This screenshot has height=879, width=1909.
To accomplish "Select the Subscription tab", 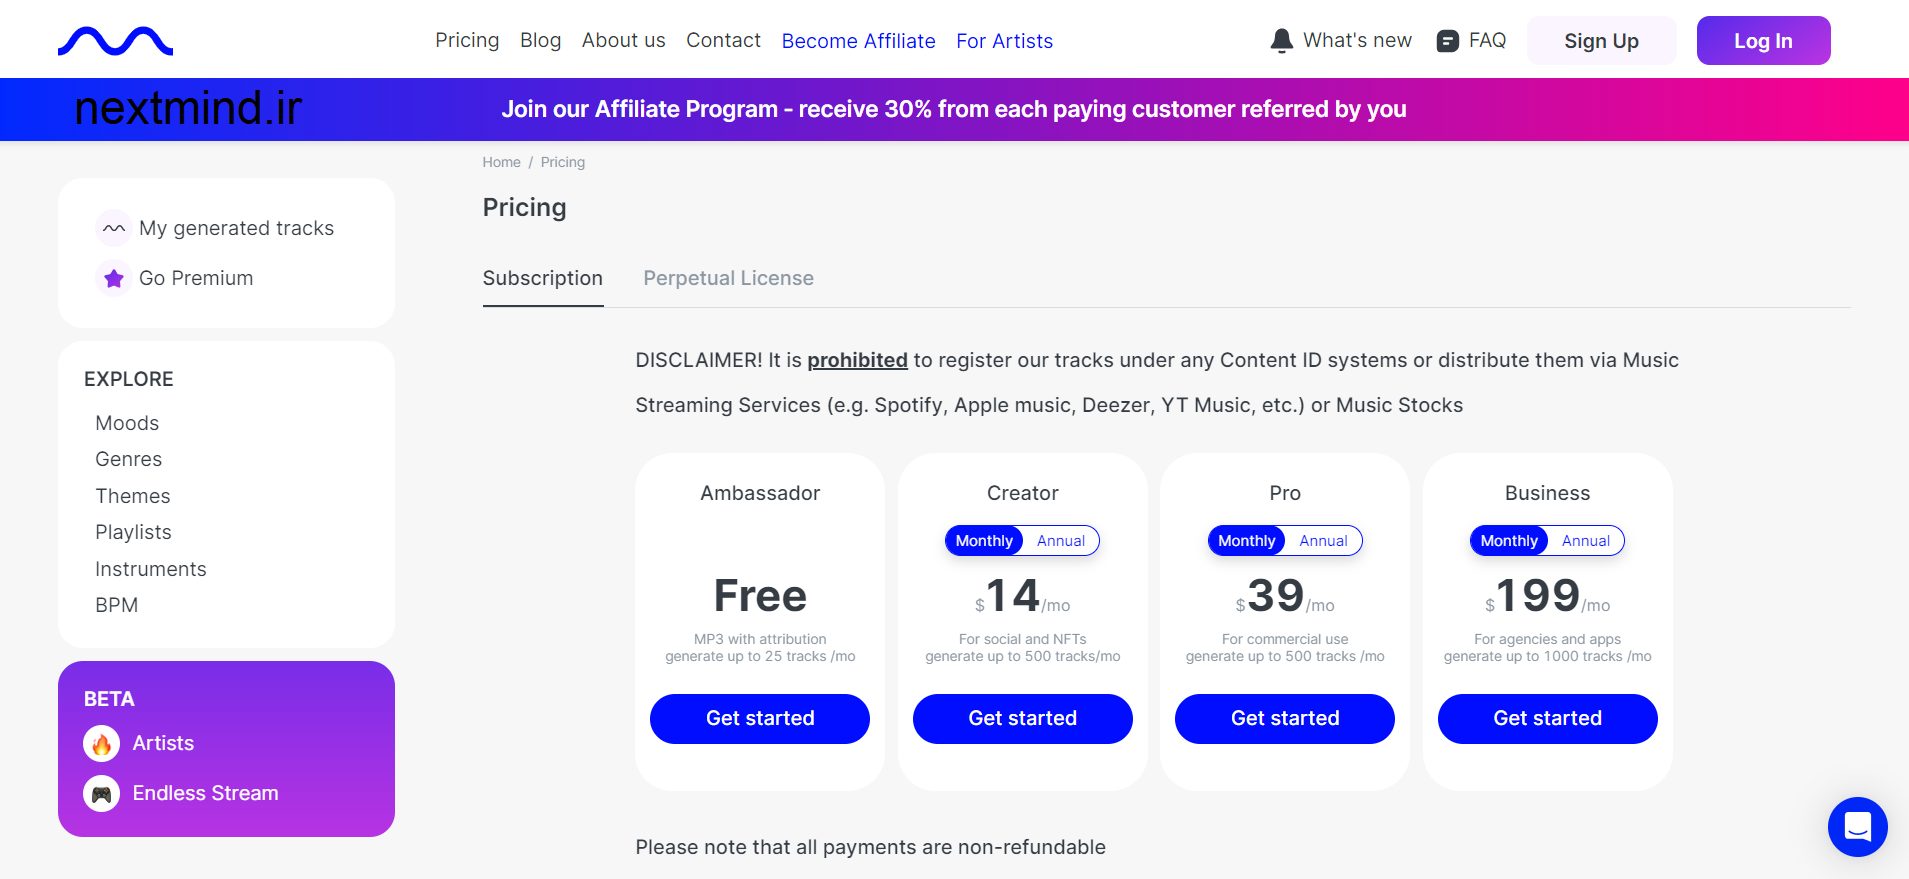I will click(x=542, y=278).
